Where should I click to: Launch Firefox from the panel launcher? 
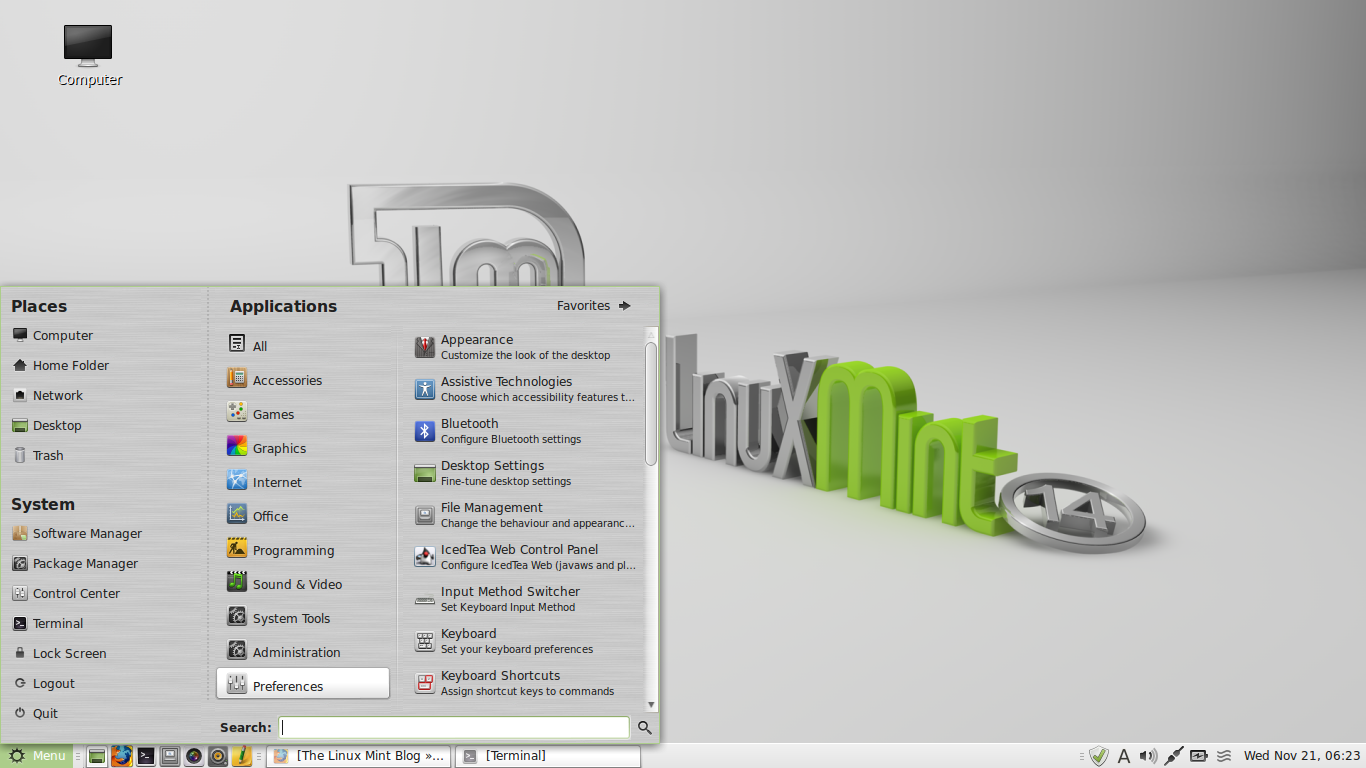pyautogui.click(x=122, y=756)
